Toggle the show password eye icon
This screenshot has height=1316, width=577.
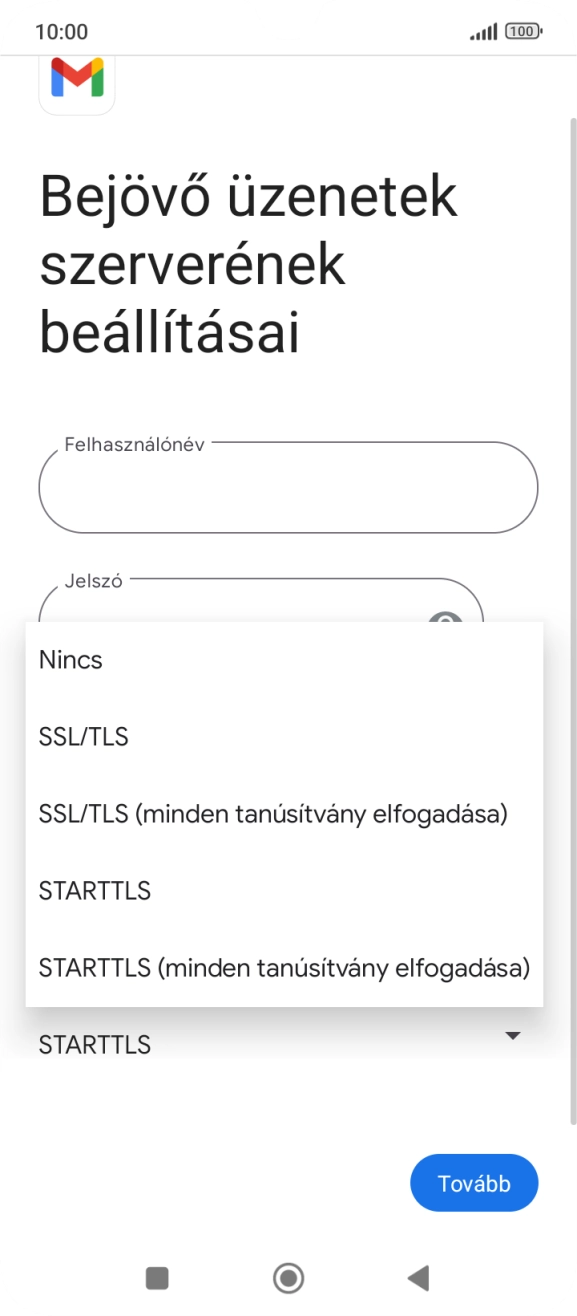coord(444,623)
